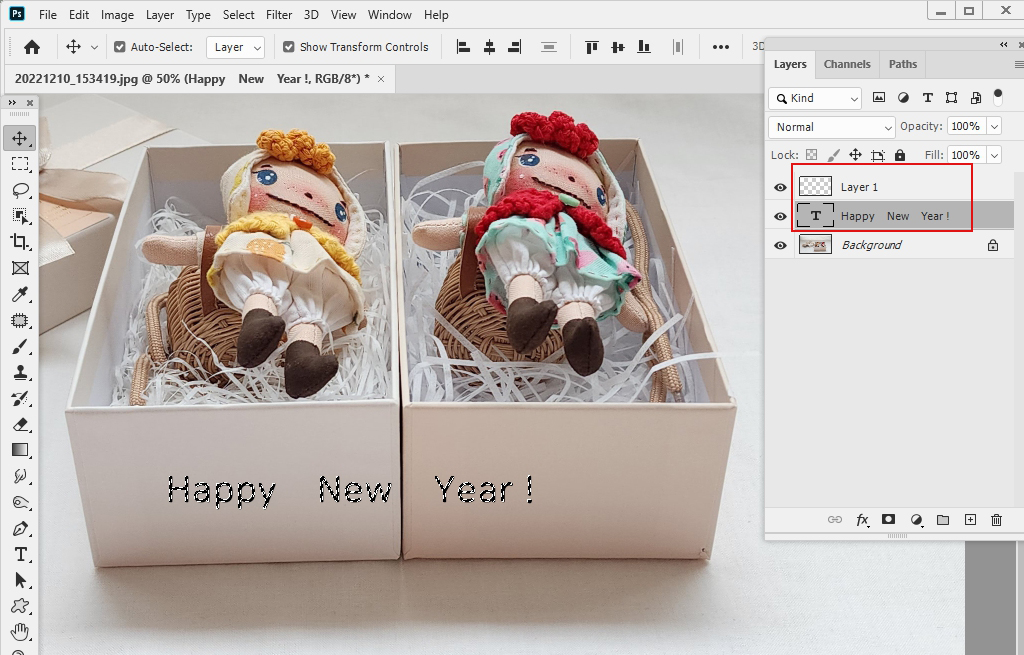Select the Spot Healing Brush tool
Screen dimensions: 1024x655
(20, 321)
